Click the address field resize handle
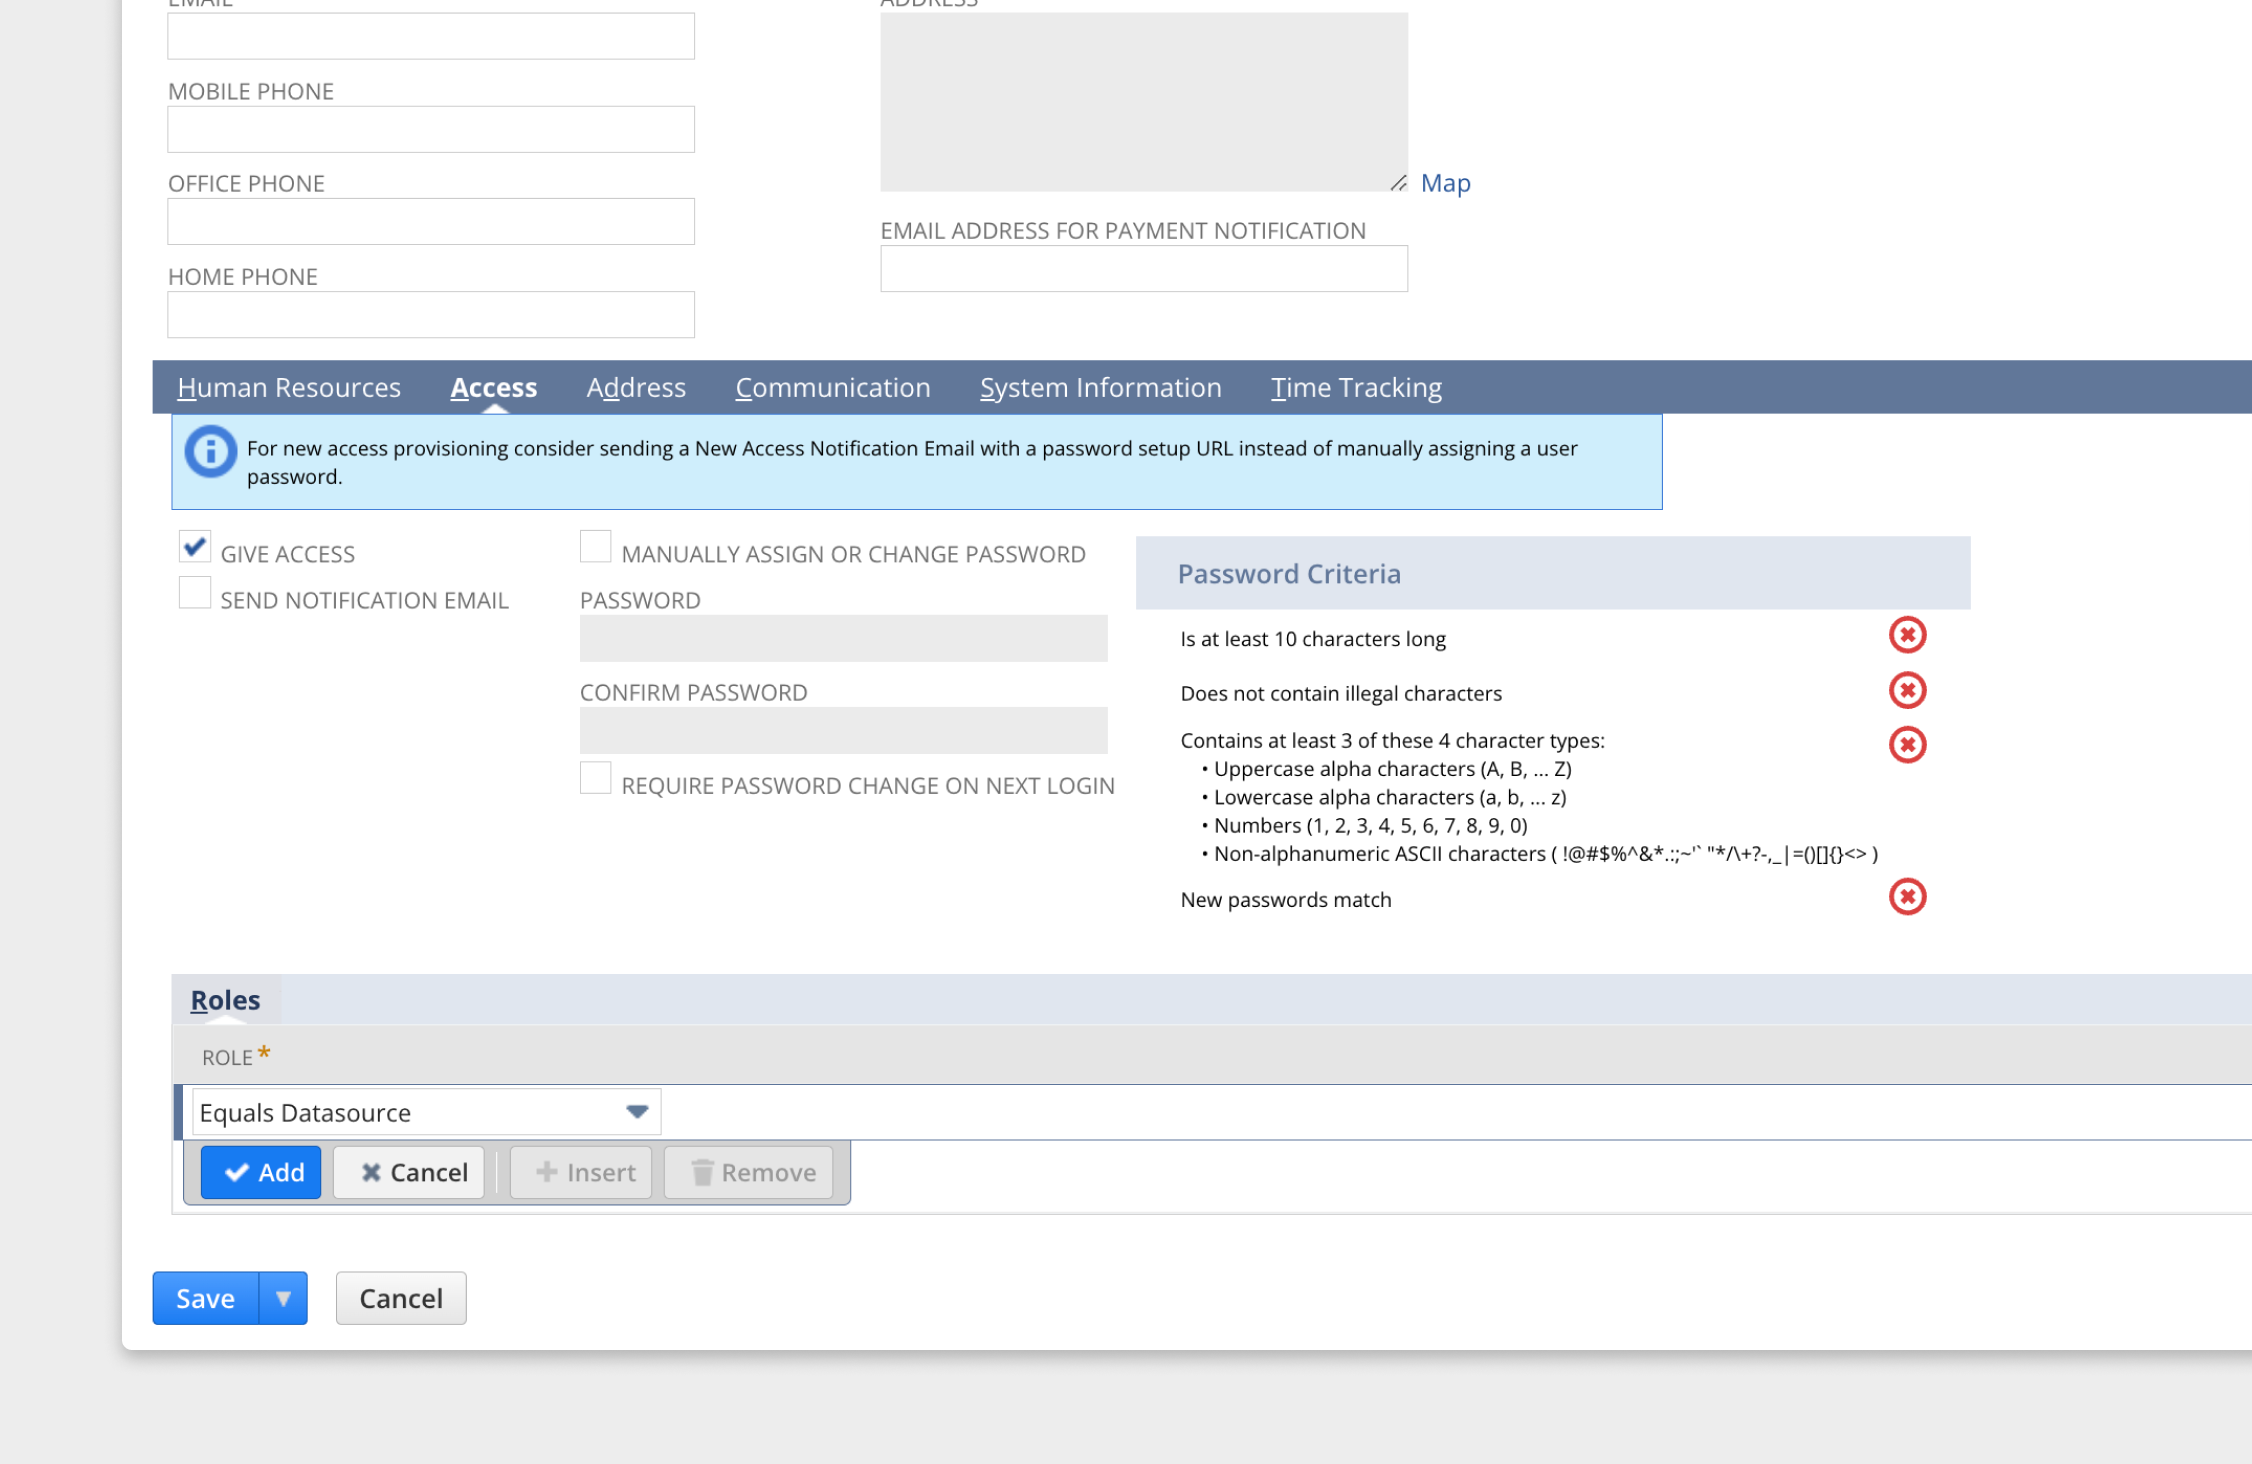The image size is (2252, 1464). [x=1397, y=183]
